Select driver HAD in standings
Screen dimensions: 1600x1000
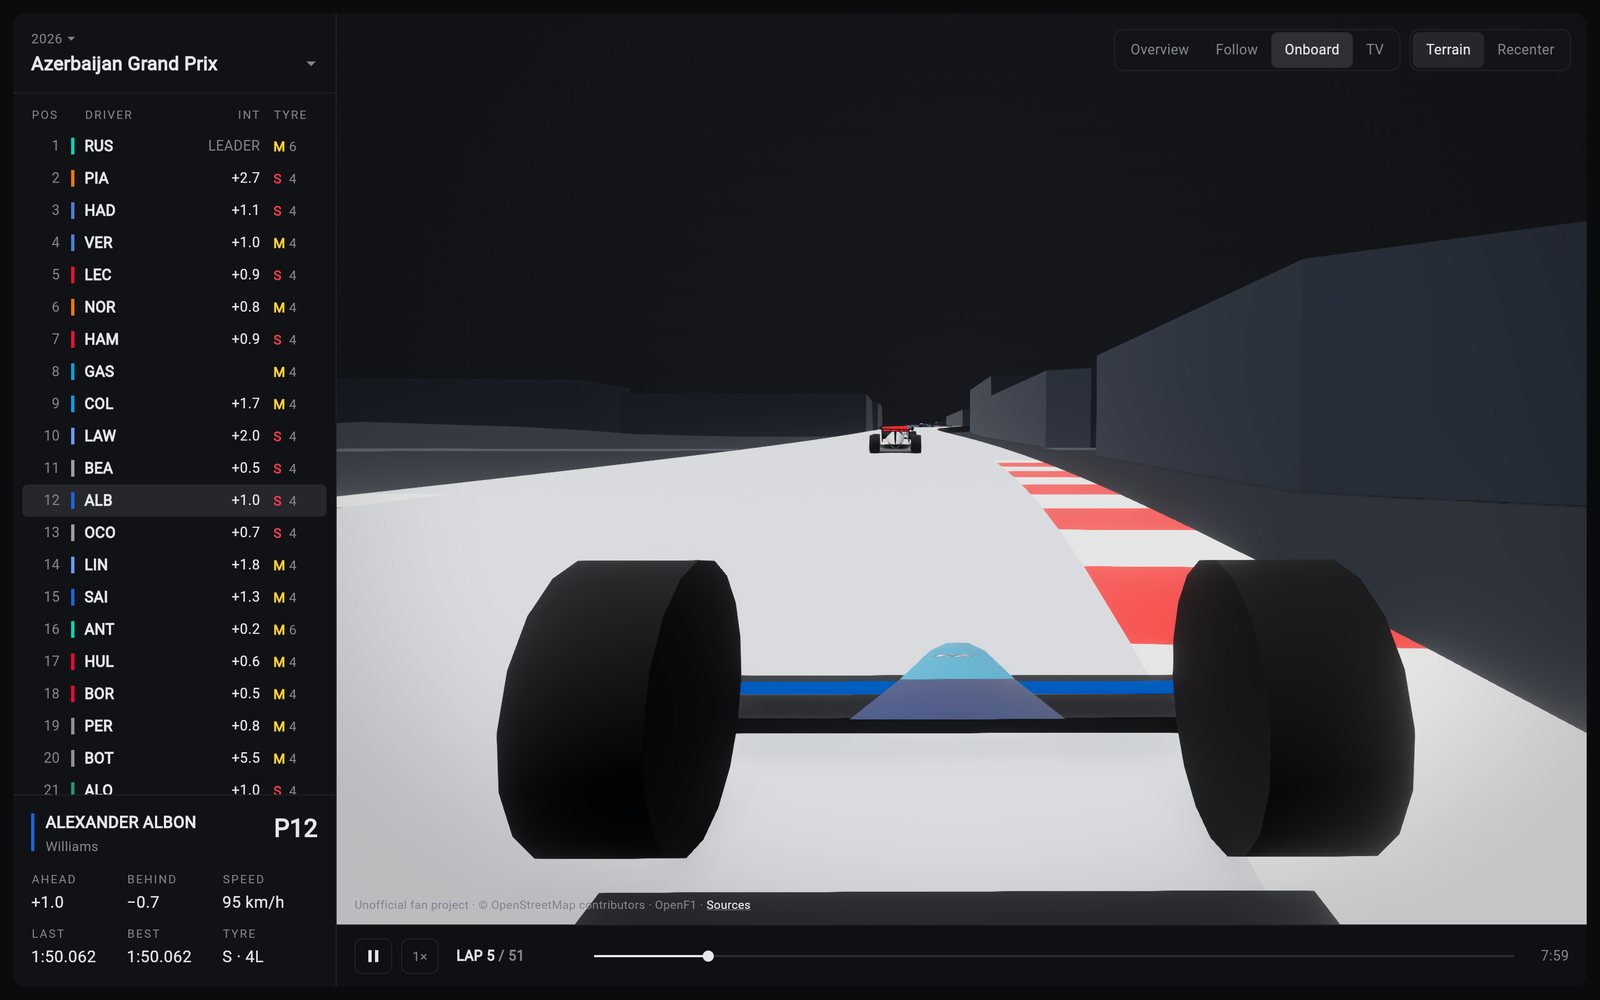174,210
